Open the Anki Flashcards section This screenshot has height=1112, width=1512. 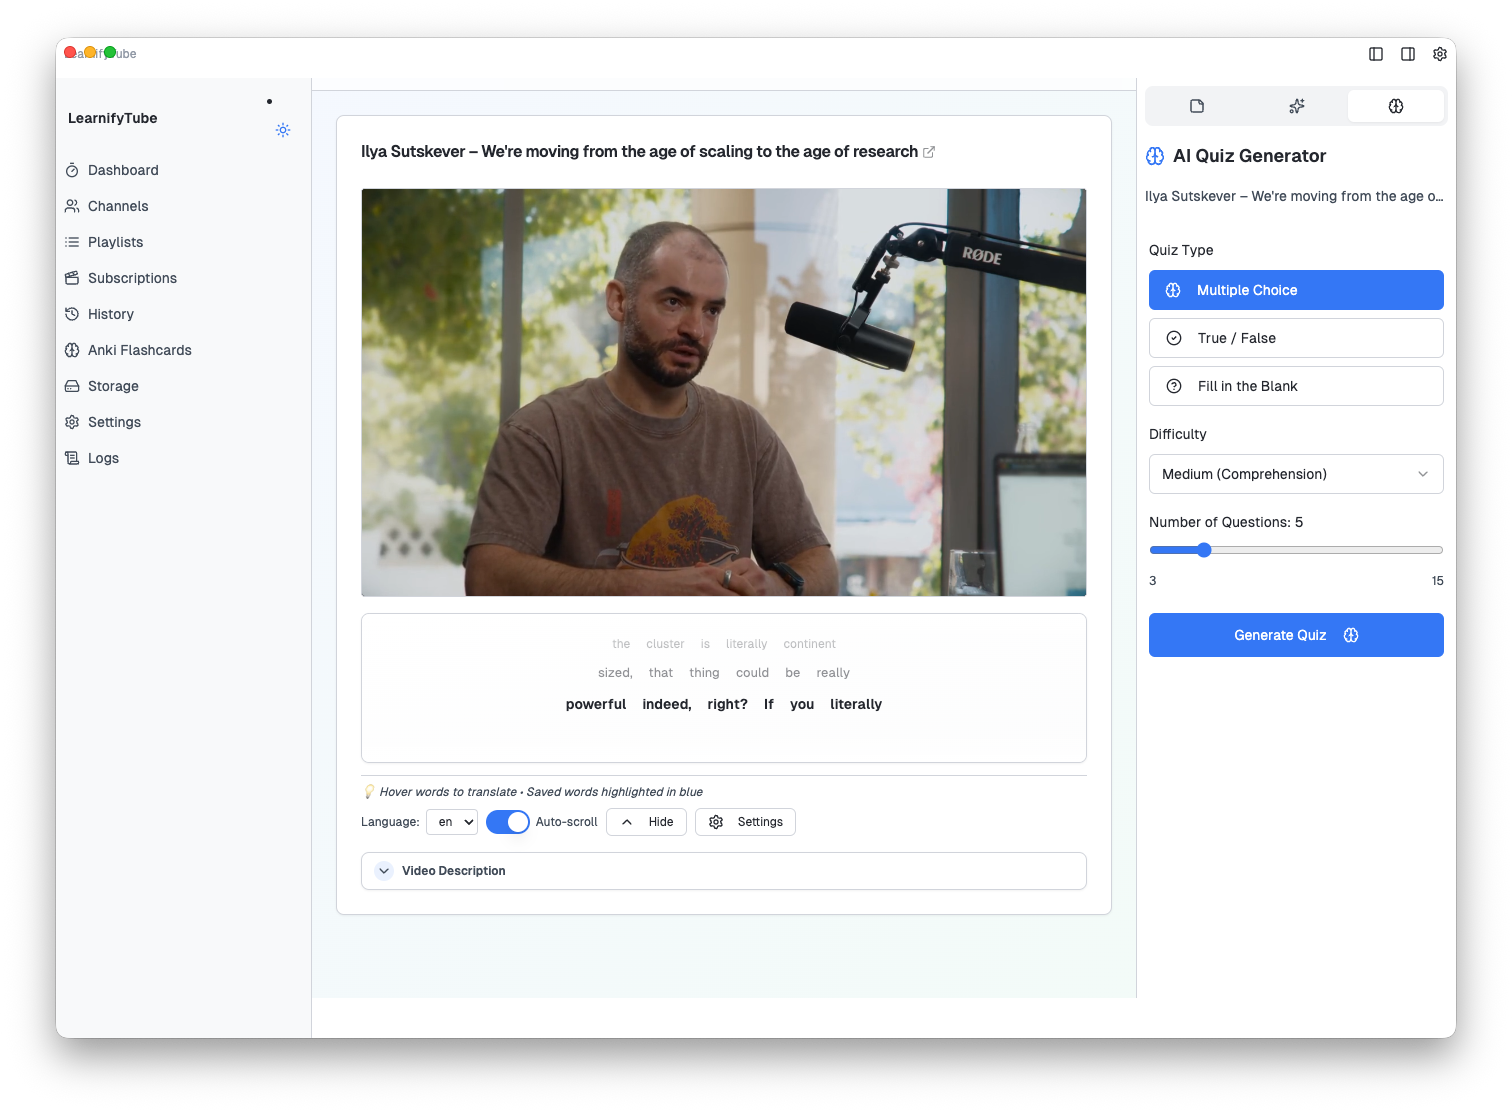(x=140, y=350)
